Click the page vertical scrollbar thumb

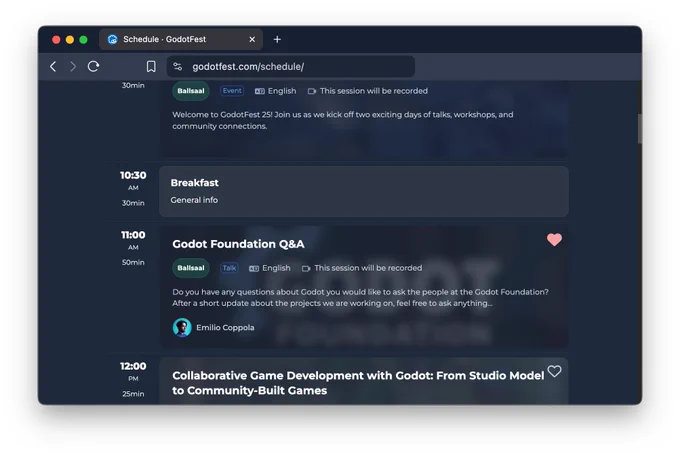pos(640,128)
